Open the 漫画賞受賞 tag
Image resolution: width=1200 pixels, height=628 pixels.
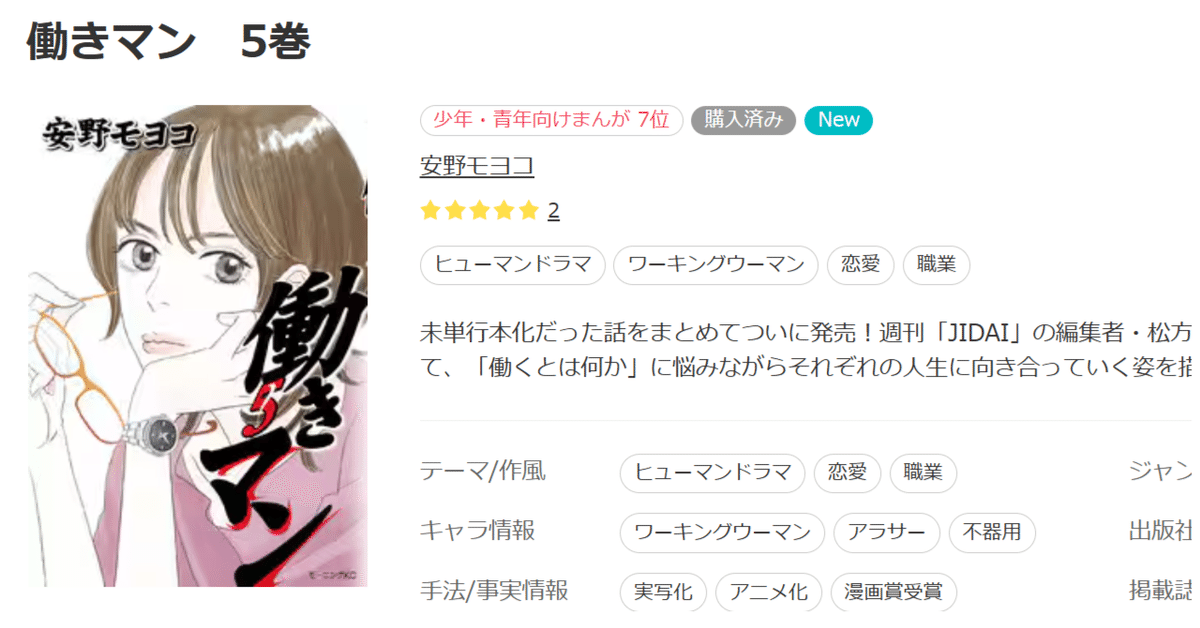894,592
